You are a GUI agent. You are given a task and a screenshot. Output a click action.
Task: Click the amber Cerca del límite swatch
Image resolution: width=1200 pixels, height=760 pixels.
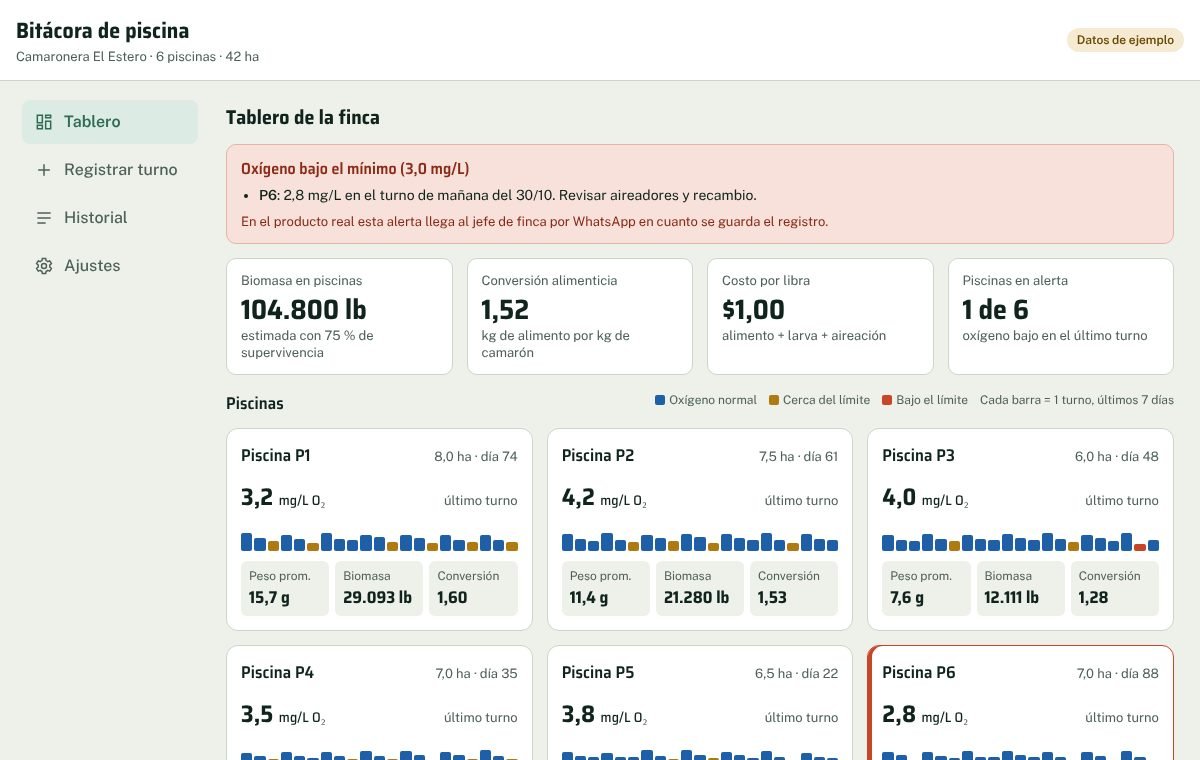click(x=774, y=400)
